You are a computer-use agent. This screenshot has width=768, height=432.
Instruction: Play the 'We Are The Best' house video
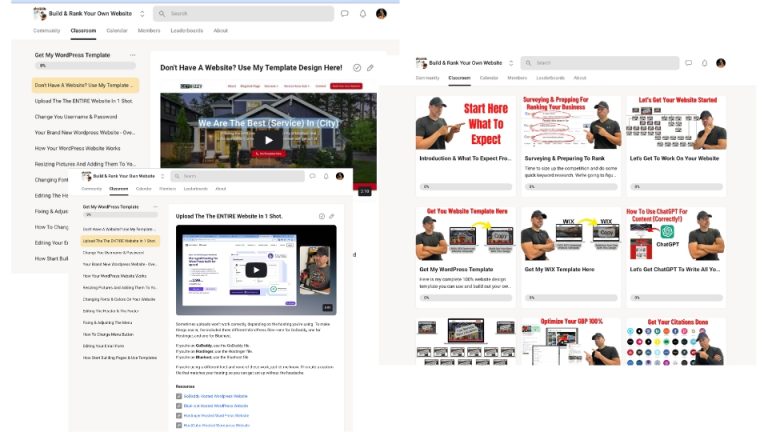pos(267,140)
